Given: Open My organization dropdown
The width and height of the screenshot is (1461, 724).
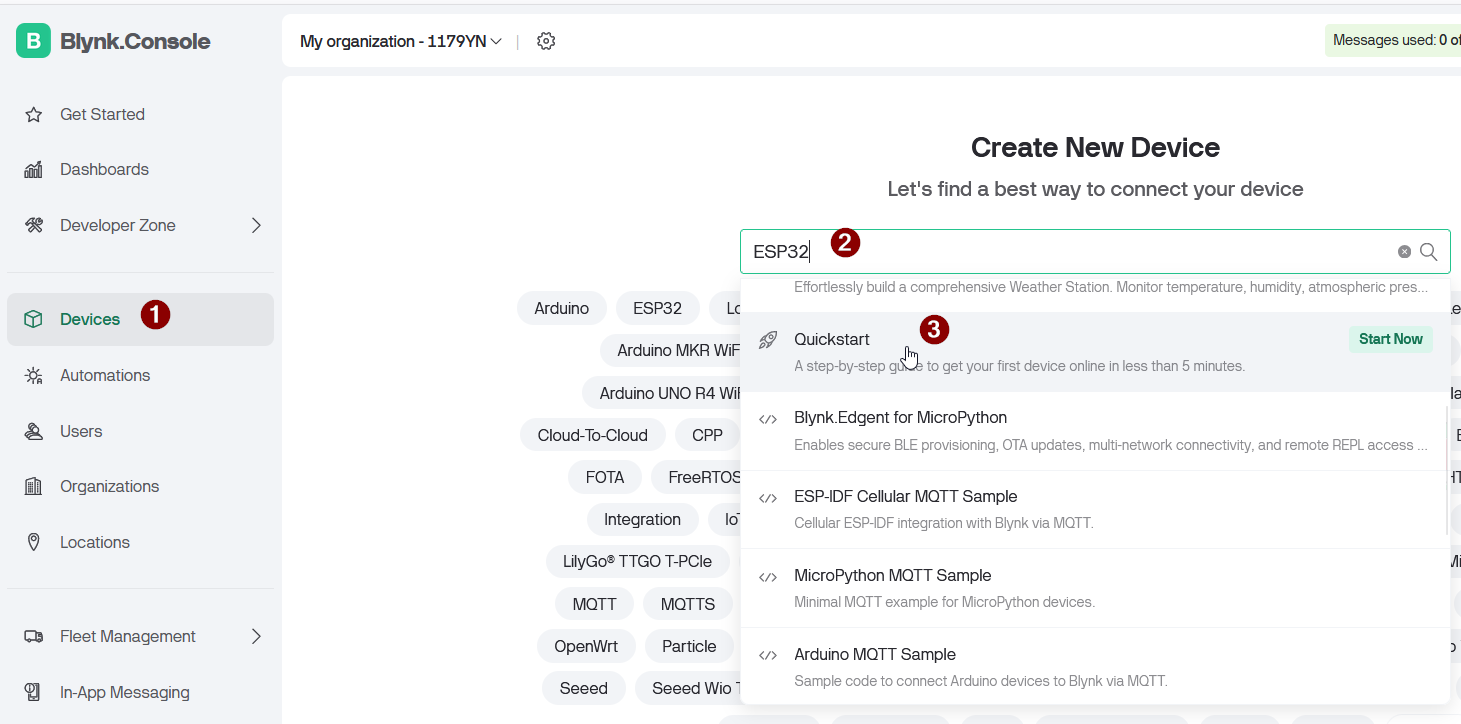Looking at the screenshot, I should point(401,41).
